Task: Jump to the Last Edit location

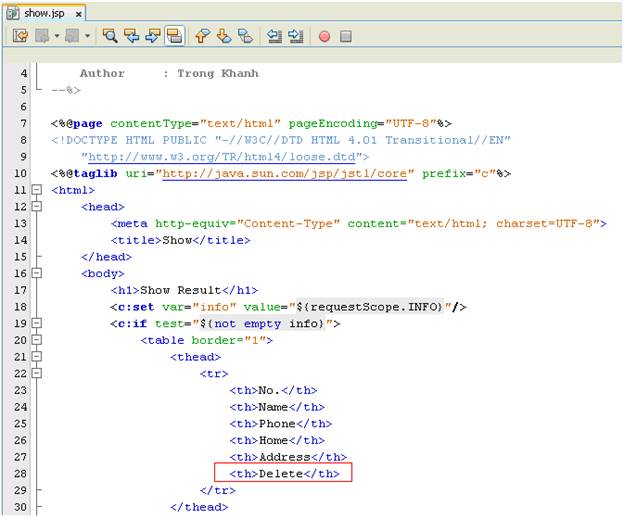Action: point(20,36)
